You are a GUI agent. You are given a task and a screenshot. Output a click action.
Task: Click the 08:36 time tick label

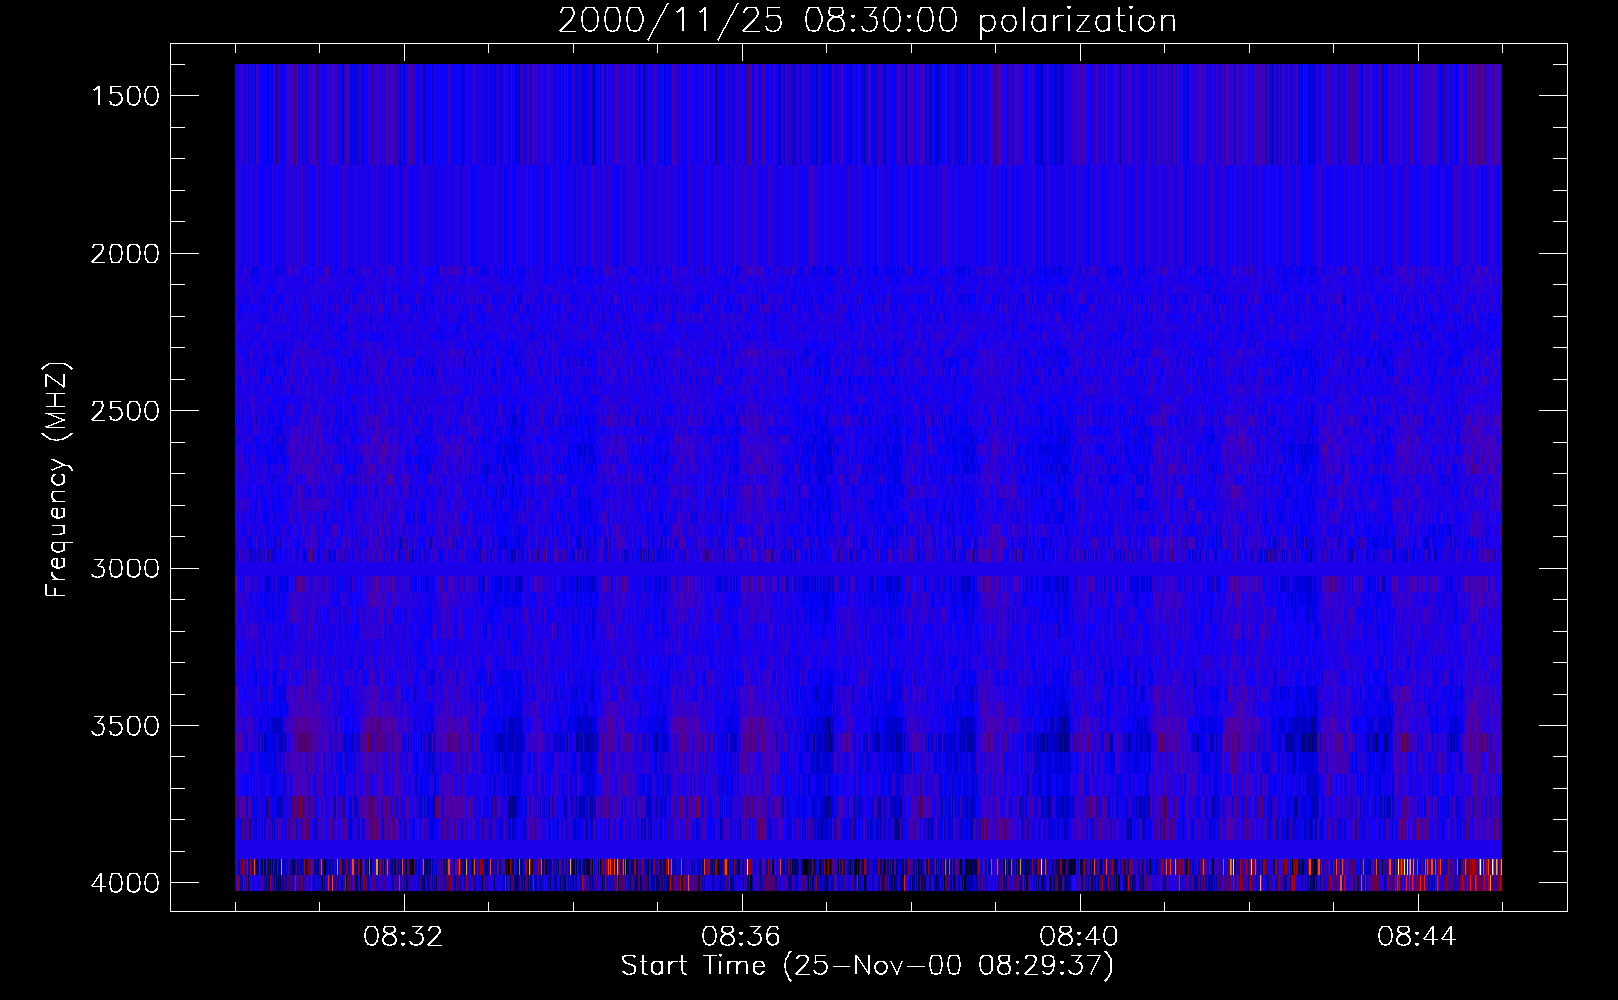click(742, 937)
